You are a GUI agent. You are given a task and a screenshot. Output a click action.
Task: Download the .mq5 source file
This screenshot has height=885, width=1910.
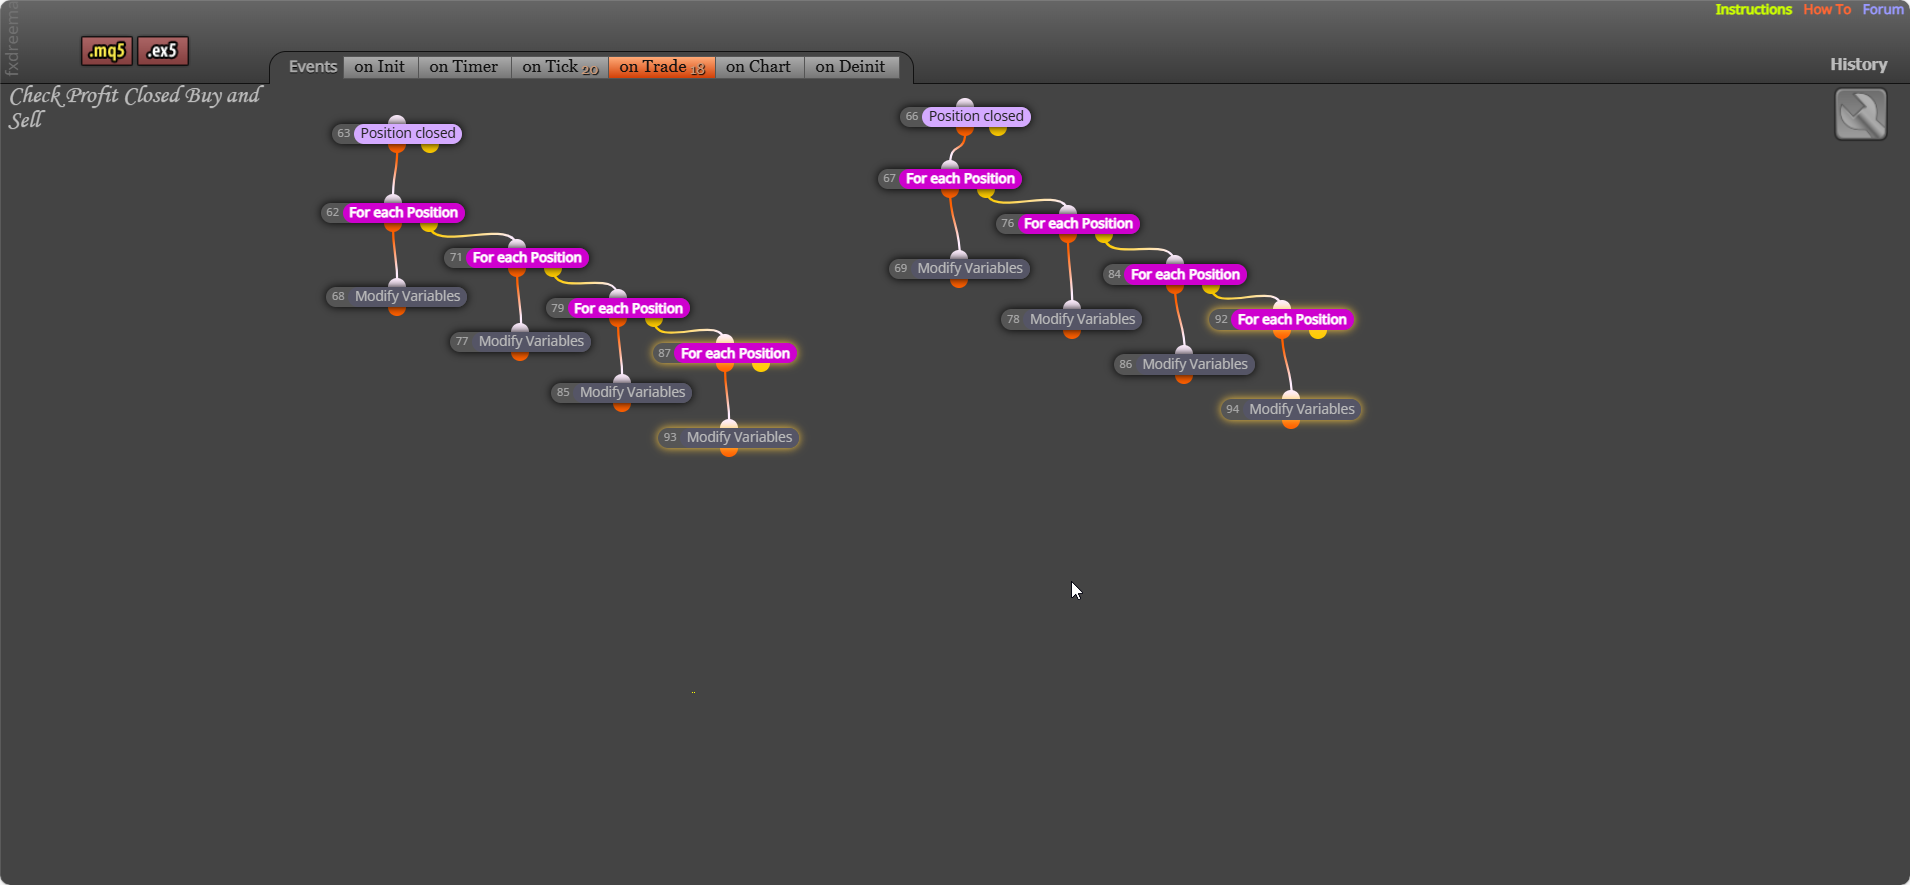107,51
